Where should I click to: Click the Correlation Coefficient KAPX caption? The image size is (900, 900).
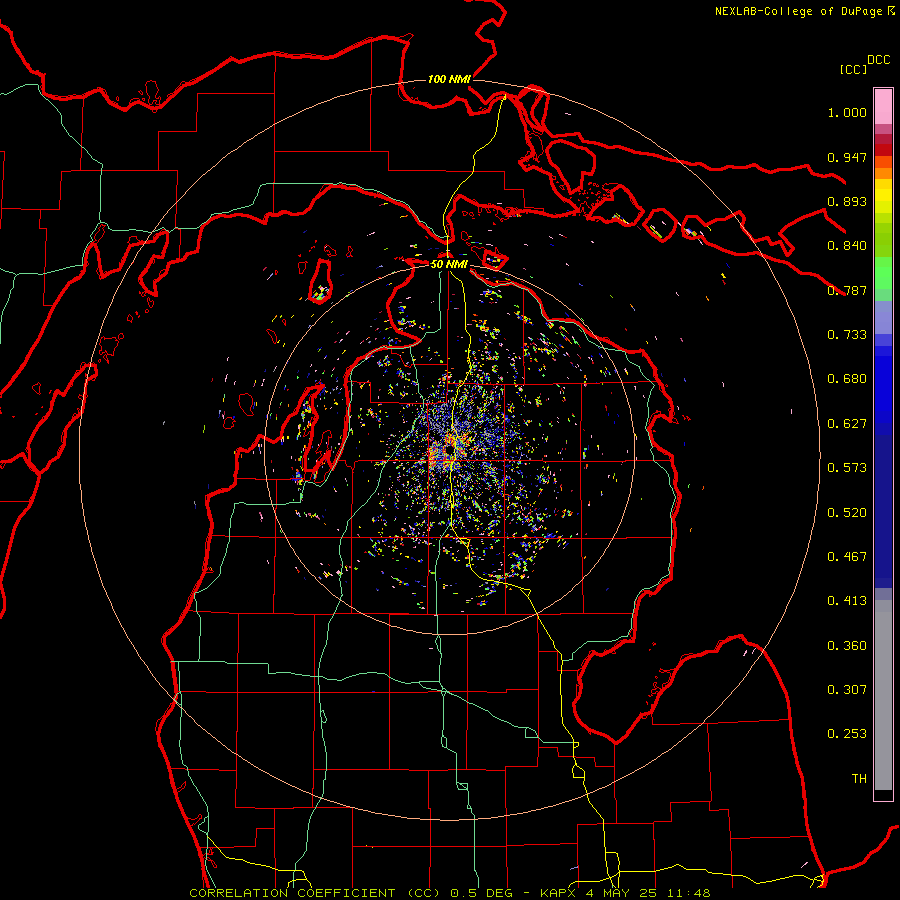click(450, 893)
